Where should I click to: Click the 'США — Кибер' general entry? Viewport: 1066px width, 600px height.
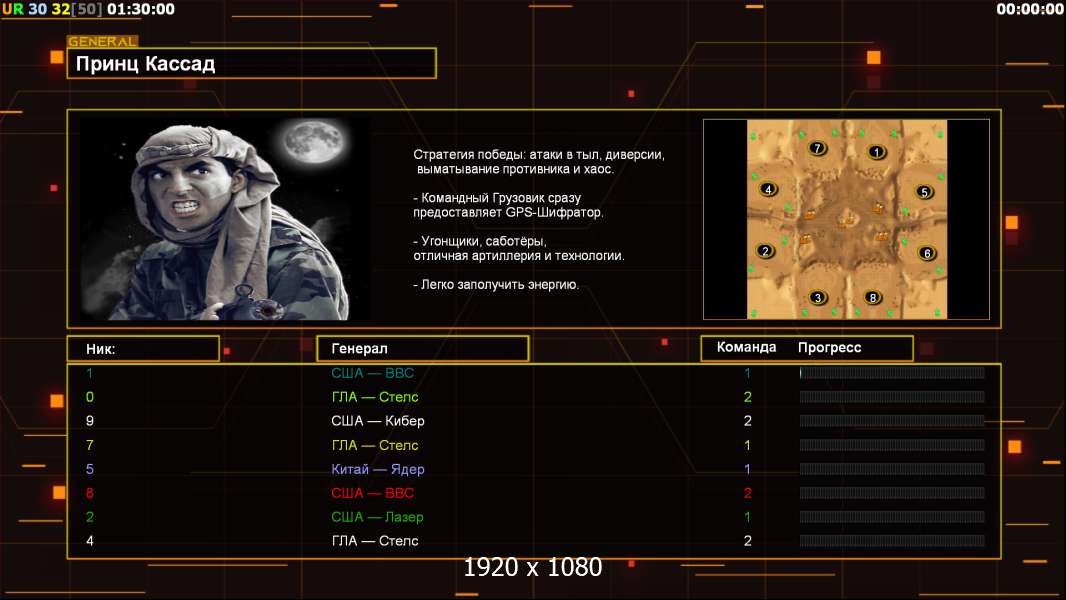tap(378, 421)
